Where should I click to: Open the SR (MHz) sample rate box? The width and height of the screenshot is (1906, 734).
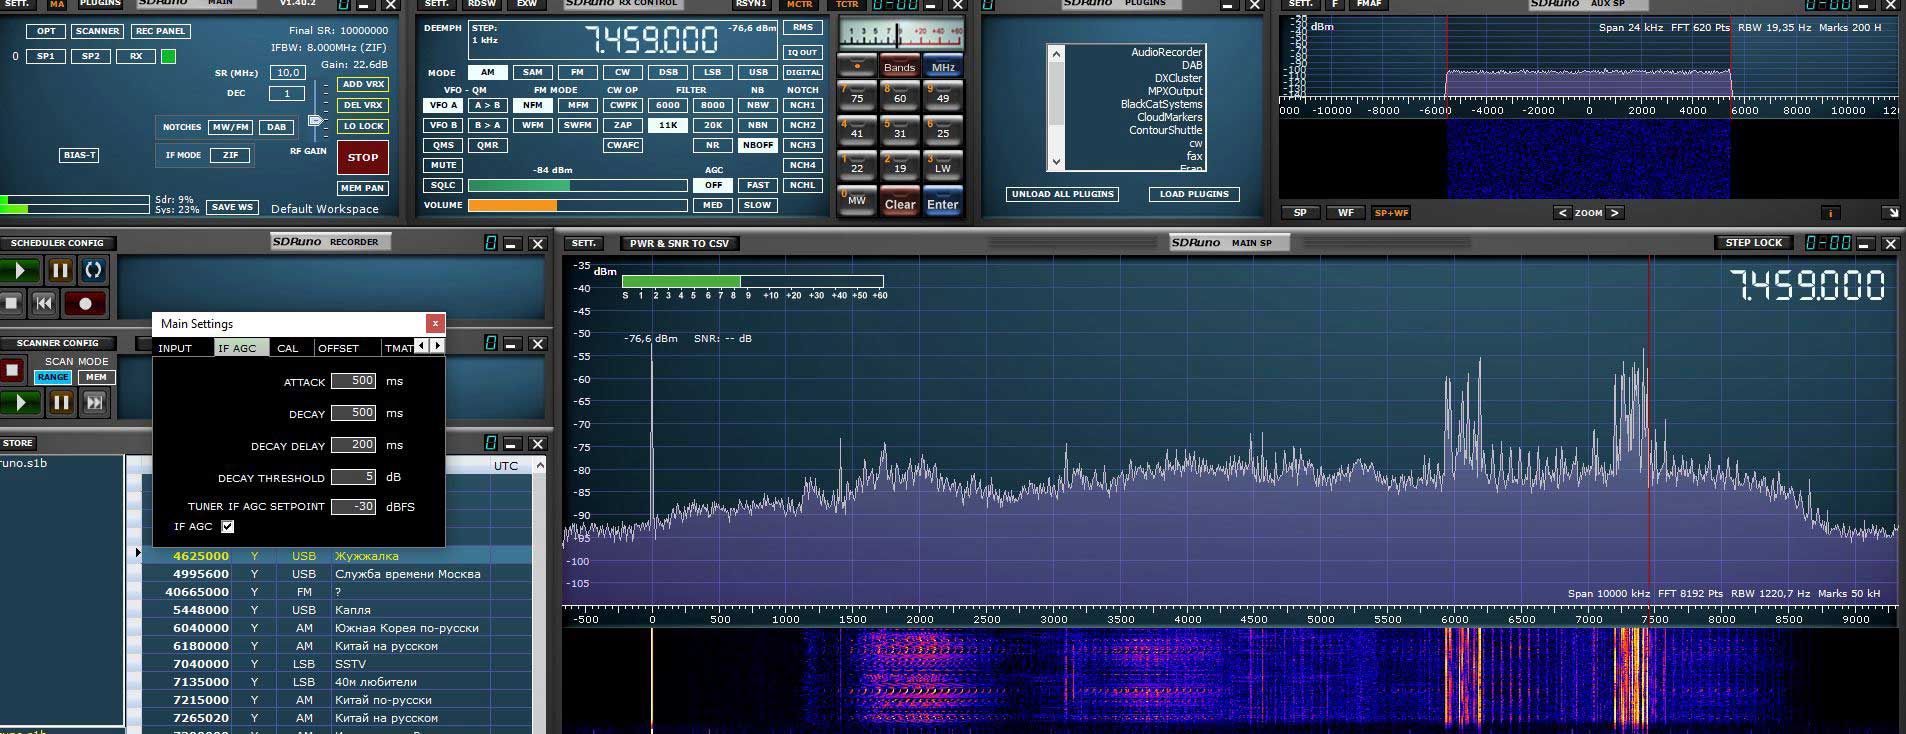pos(287,73)
